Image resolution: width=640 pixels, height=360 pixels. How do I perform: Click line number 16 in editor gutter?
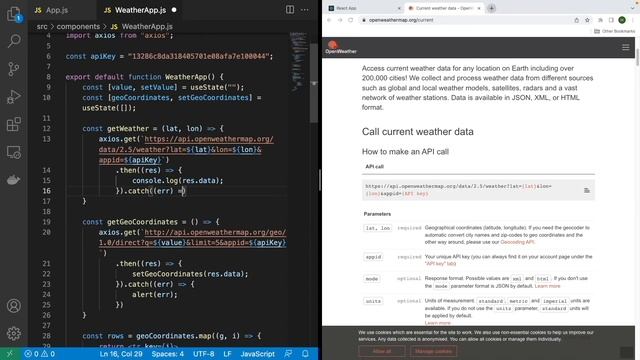[x=46, y=191]
